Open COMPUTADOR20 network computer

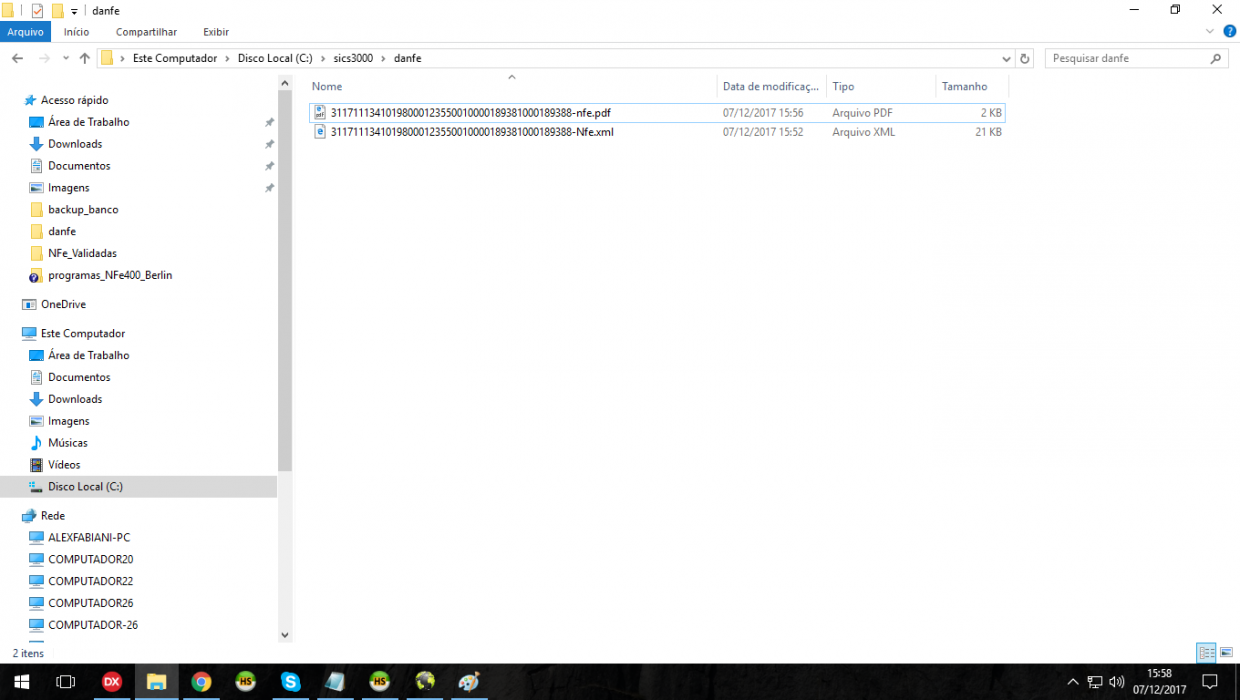tap(90, 559)
